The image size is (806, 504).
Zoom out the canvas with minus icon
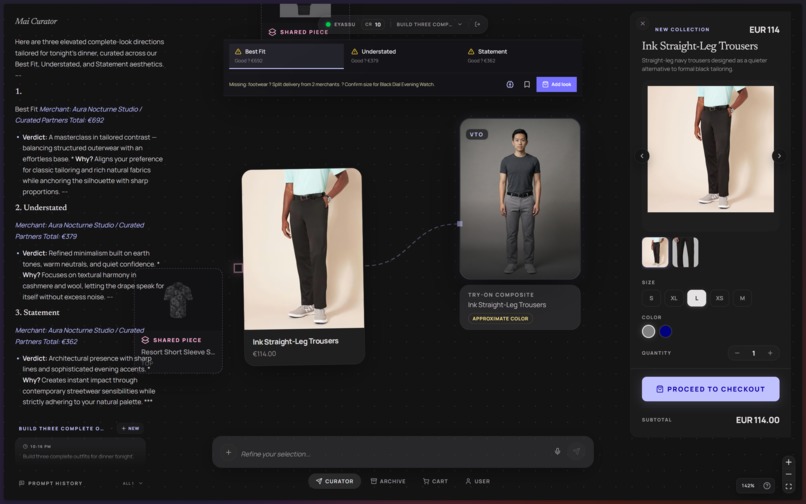(789, 474)
